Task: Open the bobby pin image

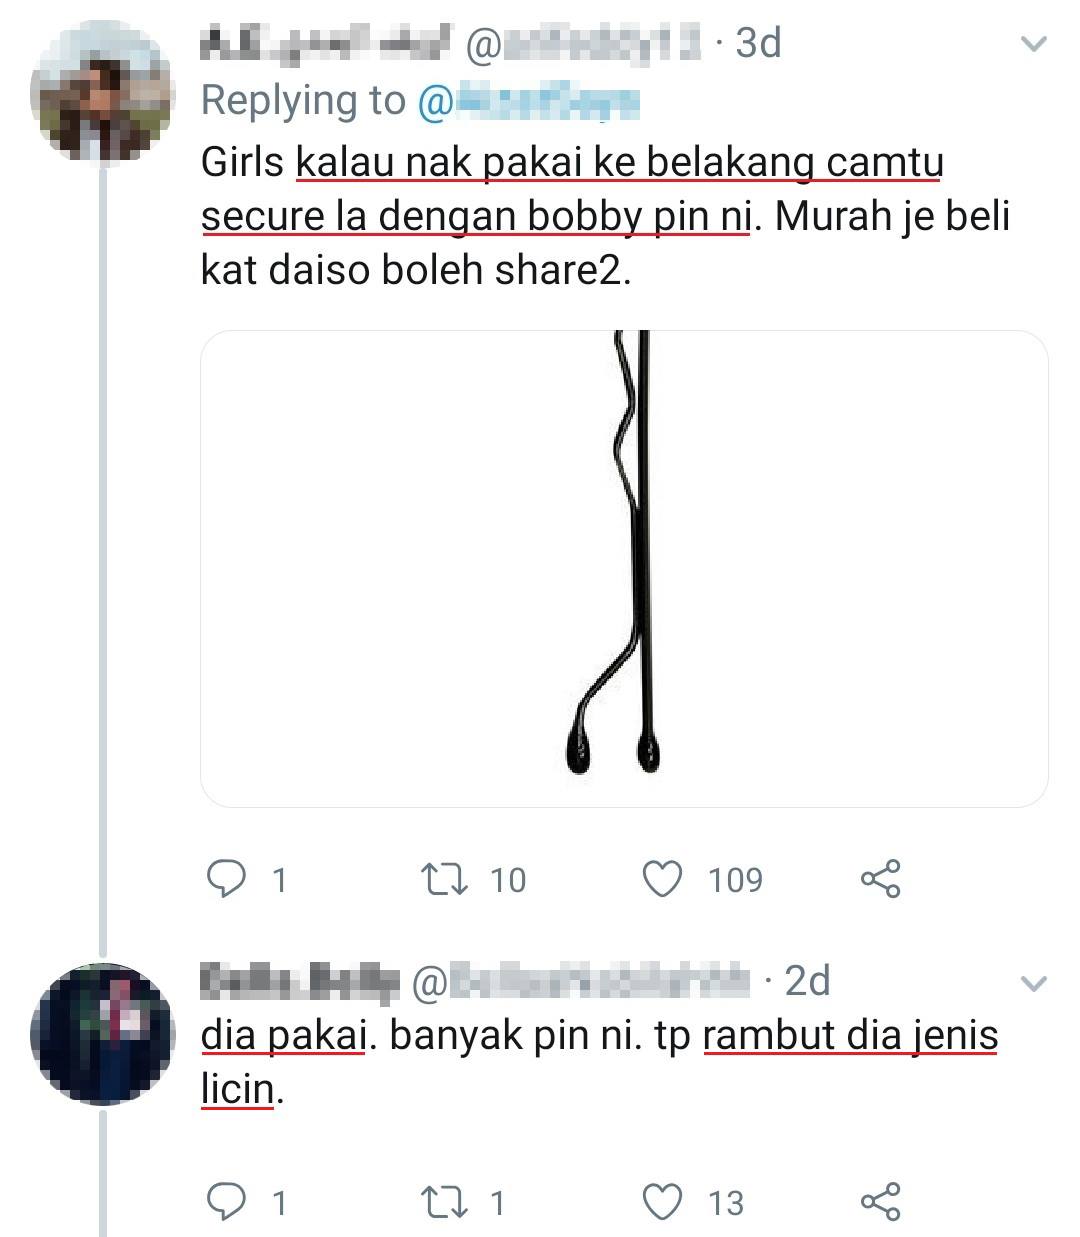Action: (624, 568)
